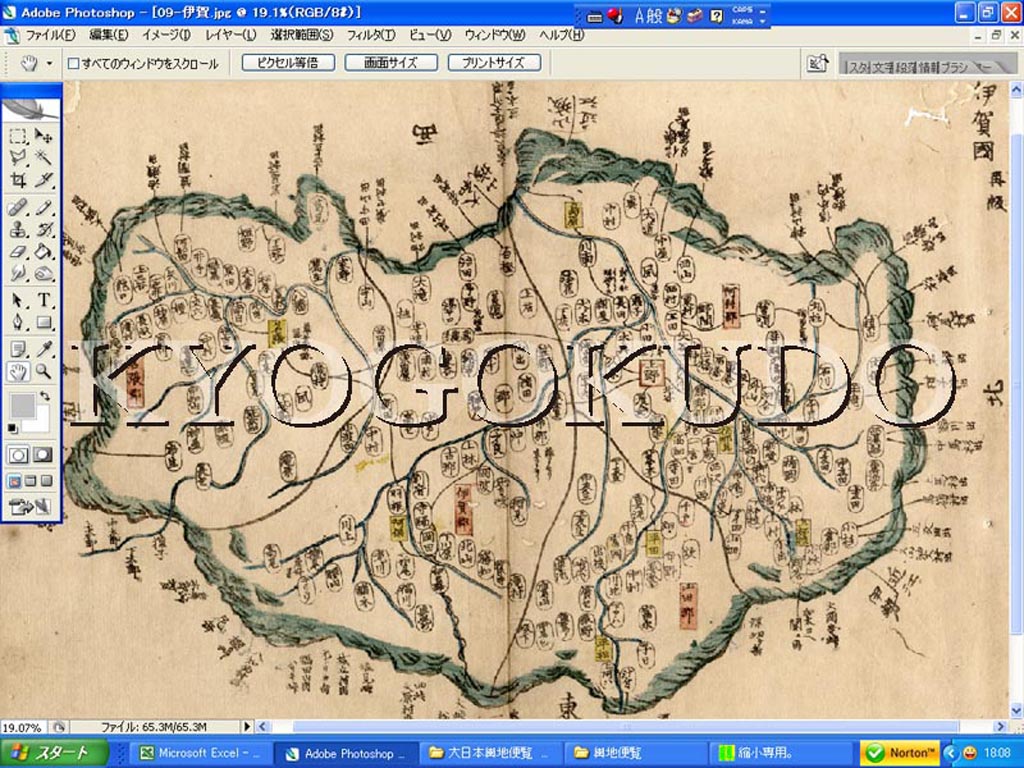1024x768 pixels.
Task: Select the Crop tool
Action: [x=18, y=179]
